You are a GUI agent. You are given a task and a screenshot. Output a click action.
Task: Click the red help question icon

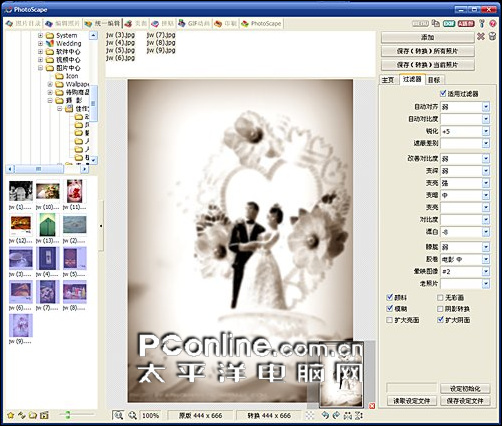(493, 23)
